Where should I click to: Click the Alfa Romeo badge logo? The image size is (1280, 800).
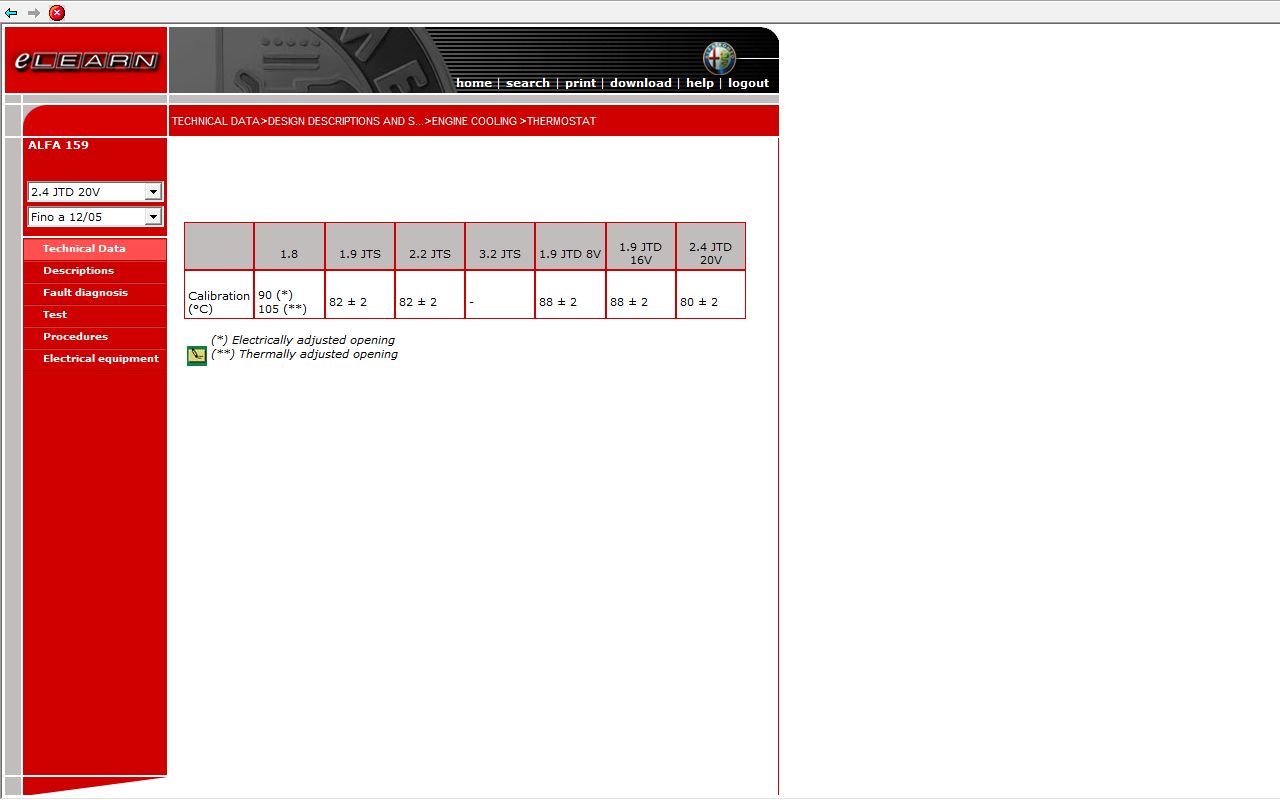point(718,58)
